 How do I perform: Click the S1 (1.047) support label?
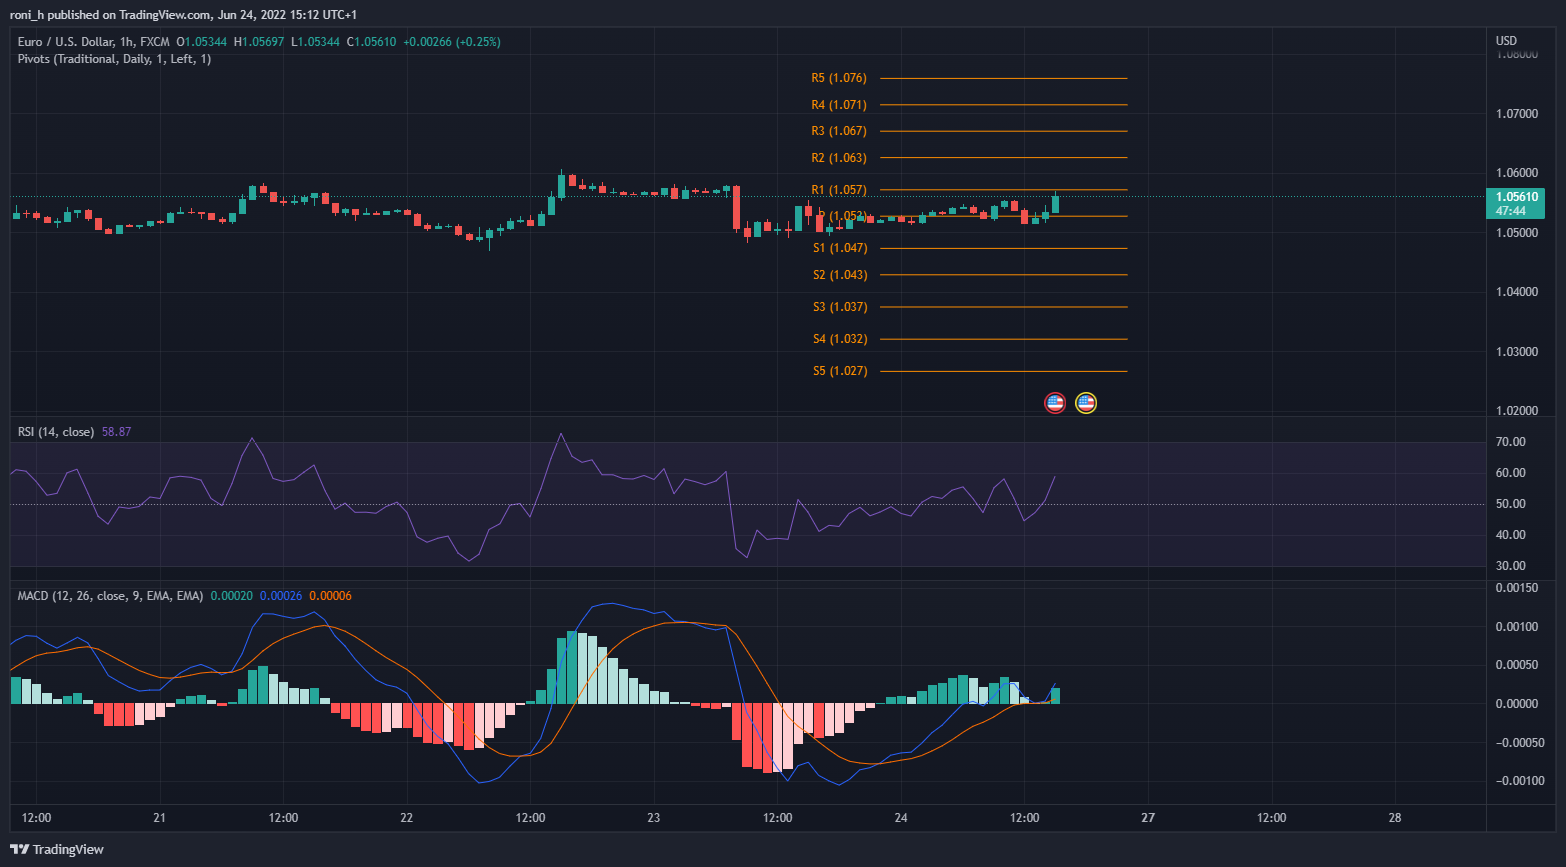(840, 248)
